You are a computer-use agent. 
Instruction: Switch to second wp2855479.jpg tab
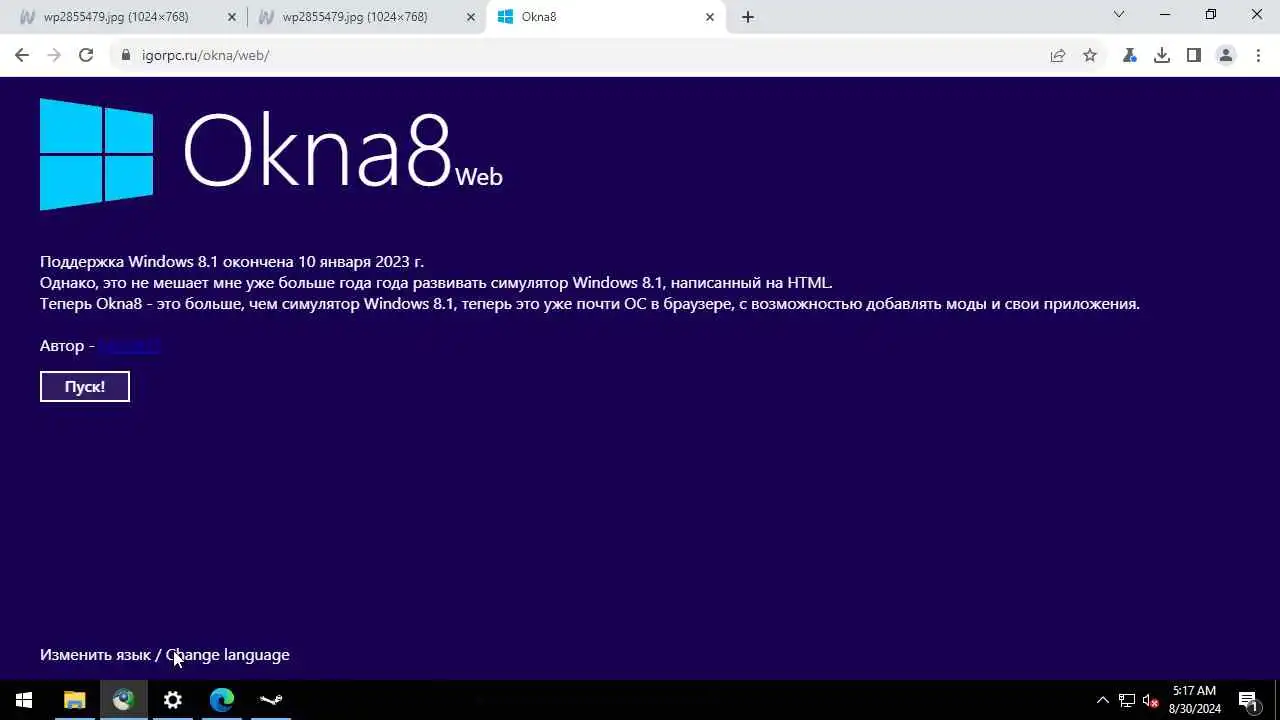[x=355, y=17]
